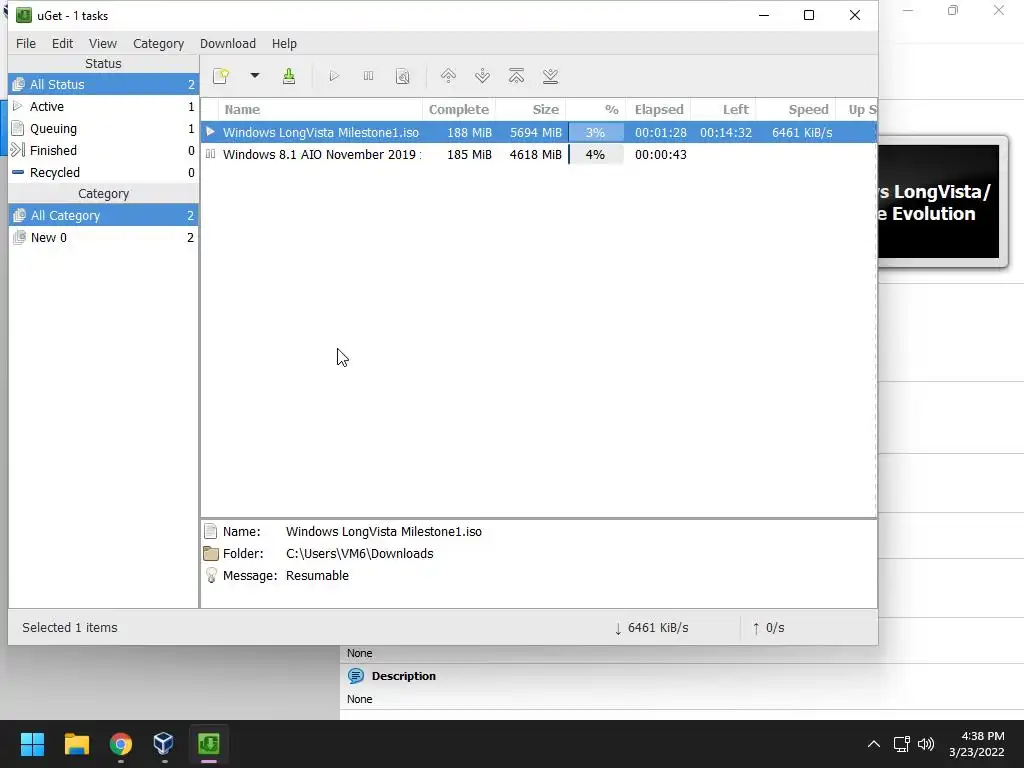Image resolution: width=1024 pixels, height=768 pixels.
Task: Click the Move to Top toolbar icon
Action: [x=516, y=76]
